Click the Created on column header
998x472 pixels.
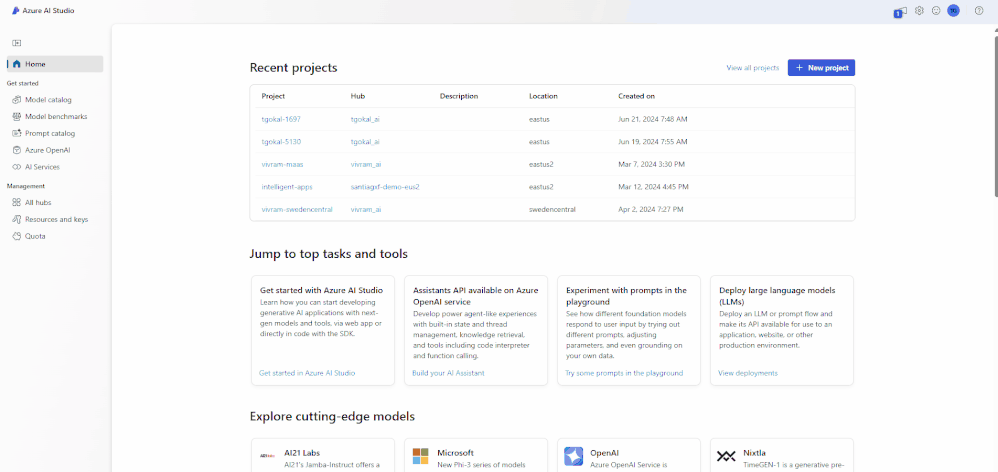[636, 96]
